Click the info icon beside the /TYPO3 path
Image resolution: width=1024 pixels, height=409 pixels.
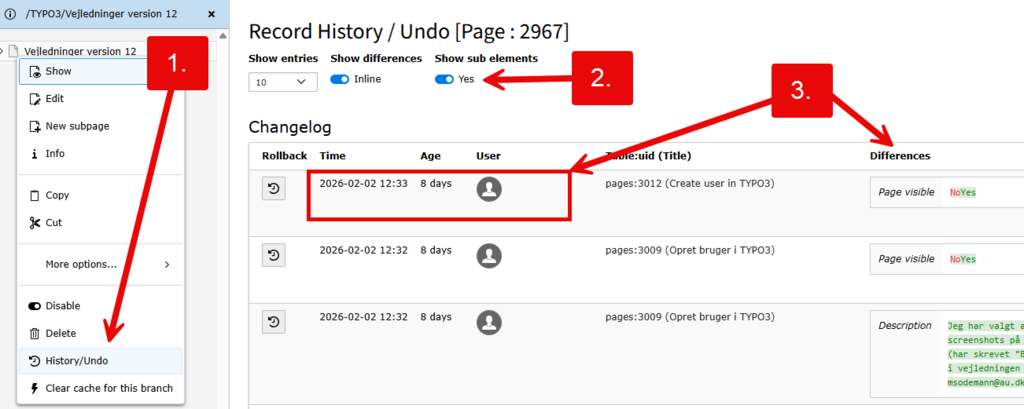point(10,14)
